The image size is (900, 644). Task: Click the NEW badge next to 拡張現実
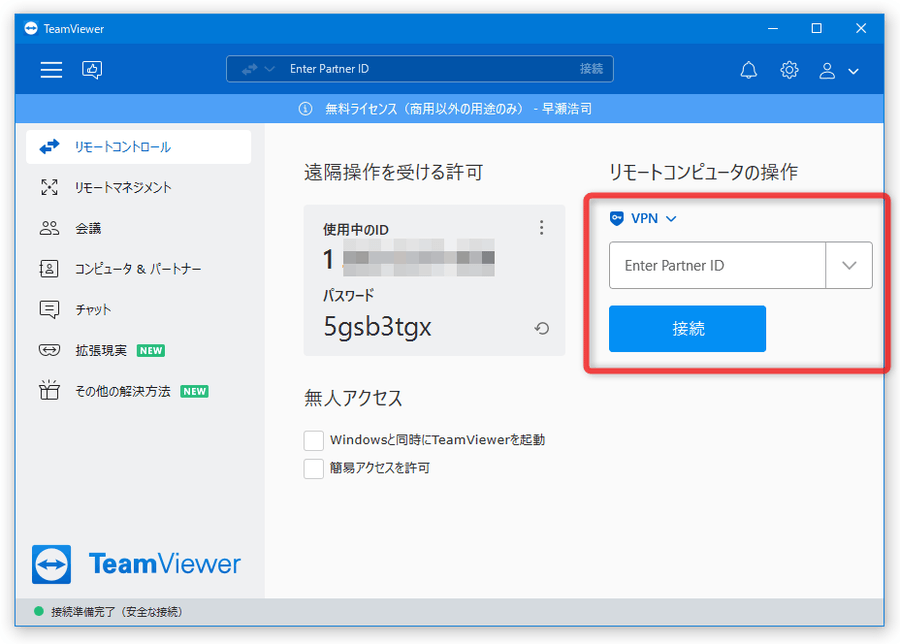pos(151,351)
